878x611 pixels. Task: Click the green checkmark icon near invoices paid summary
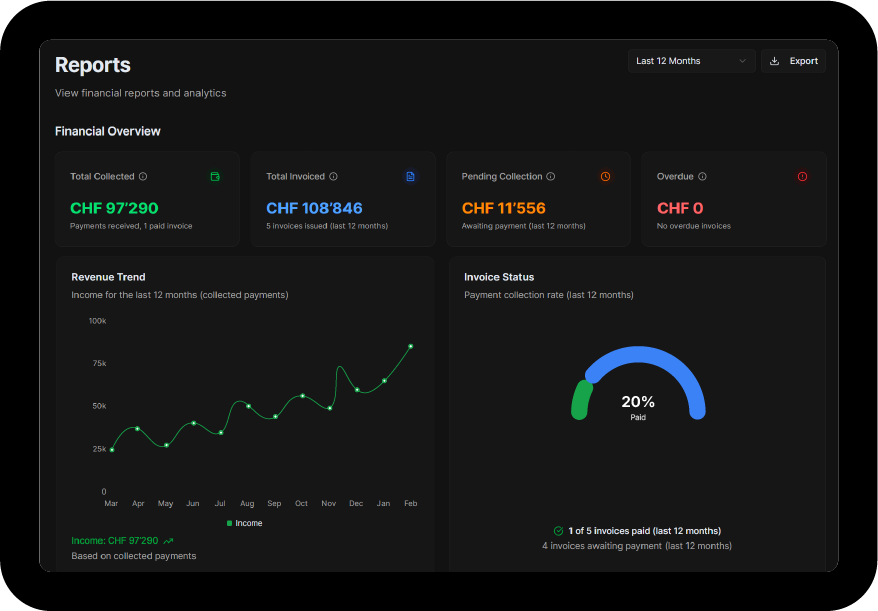[558, 531]
